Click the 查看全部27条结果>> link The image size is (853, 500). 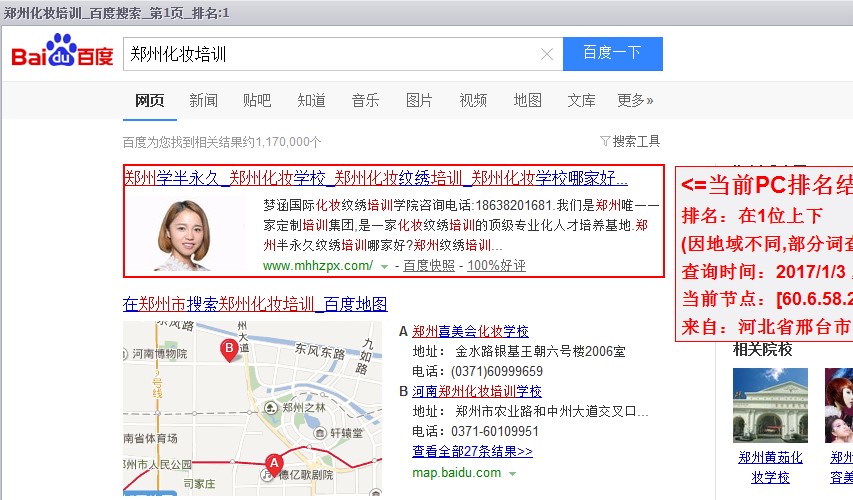click(x=472, y=451)
